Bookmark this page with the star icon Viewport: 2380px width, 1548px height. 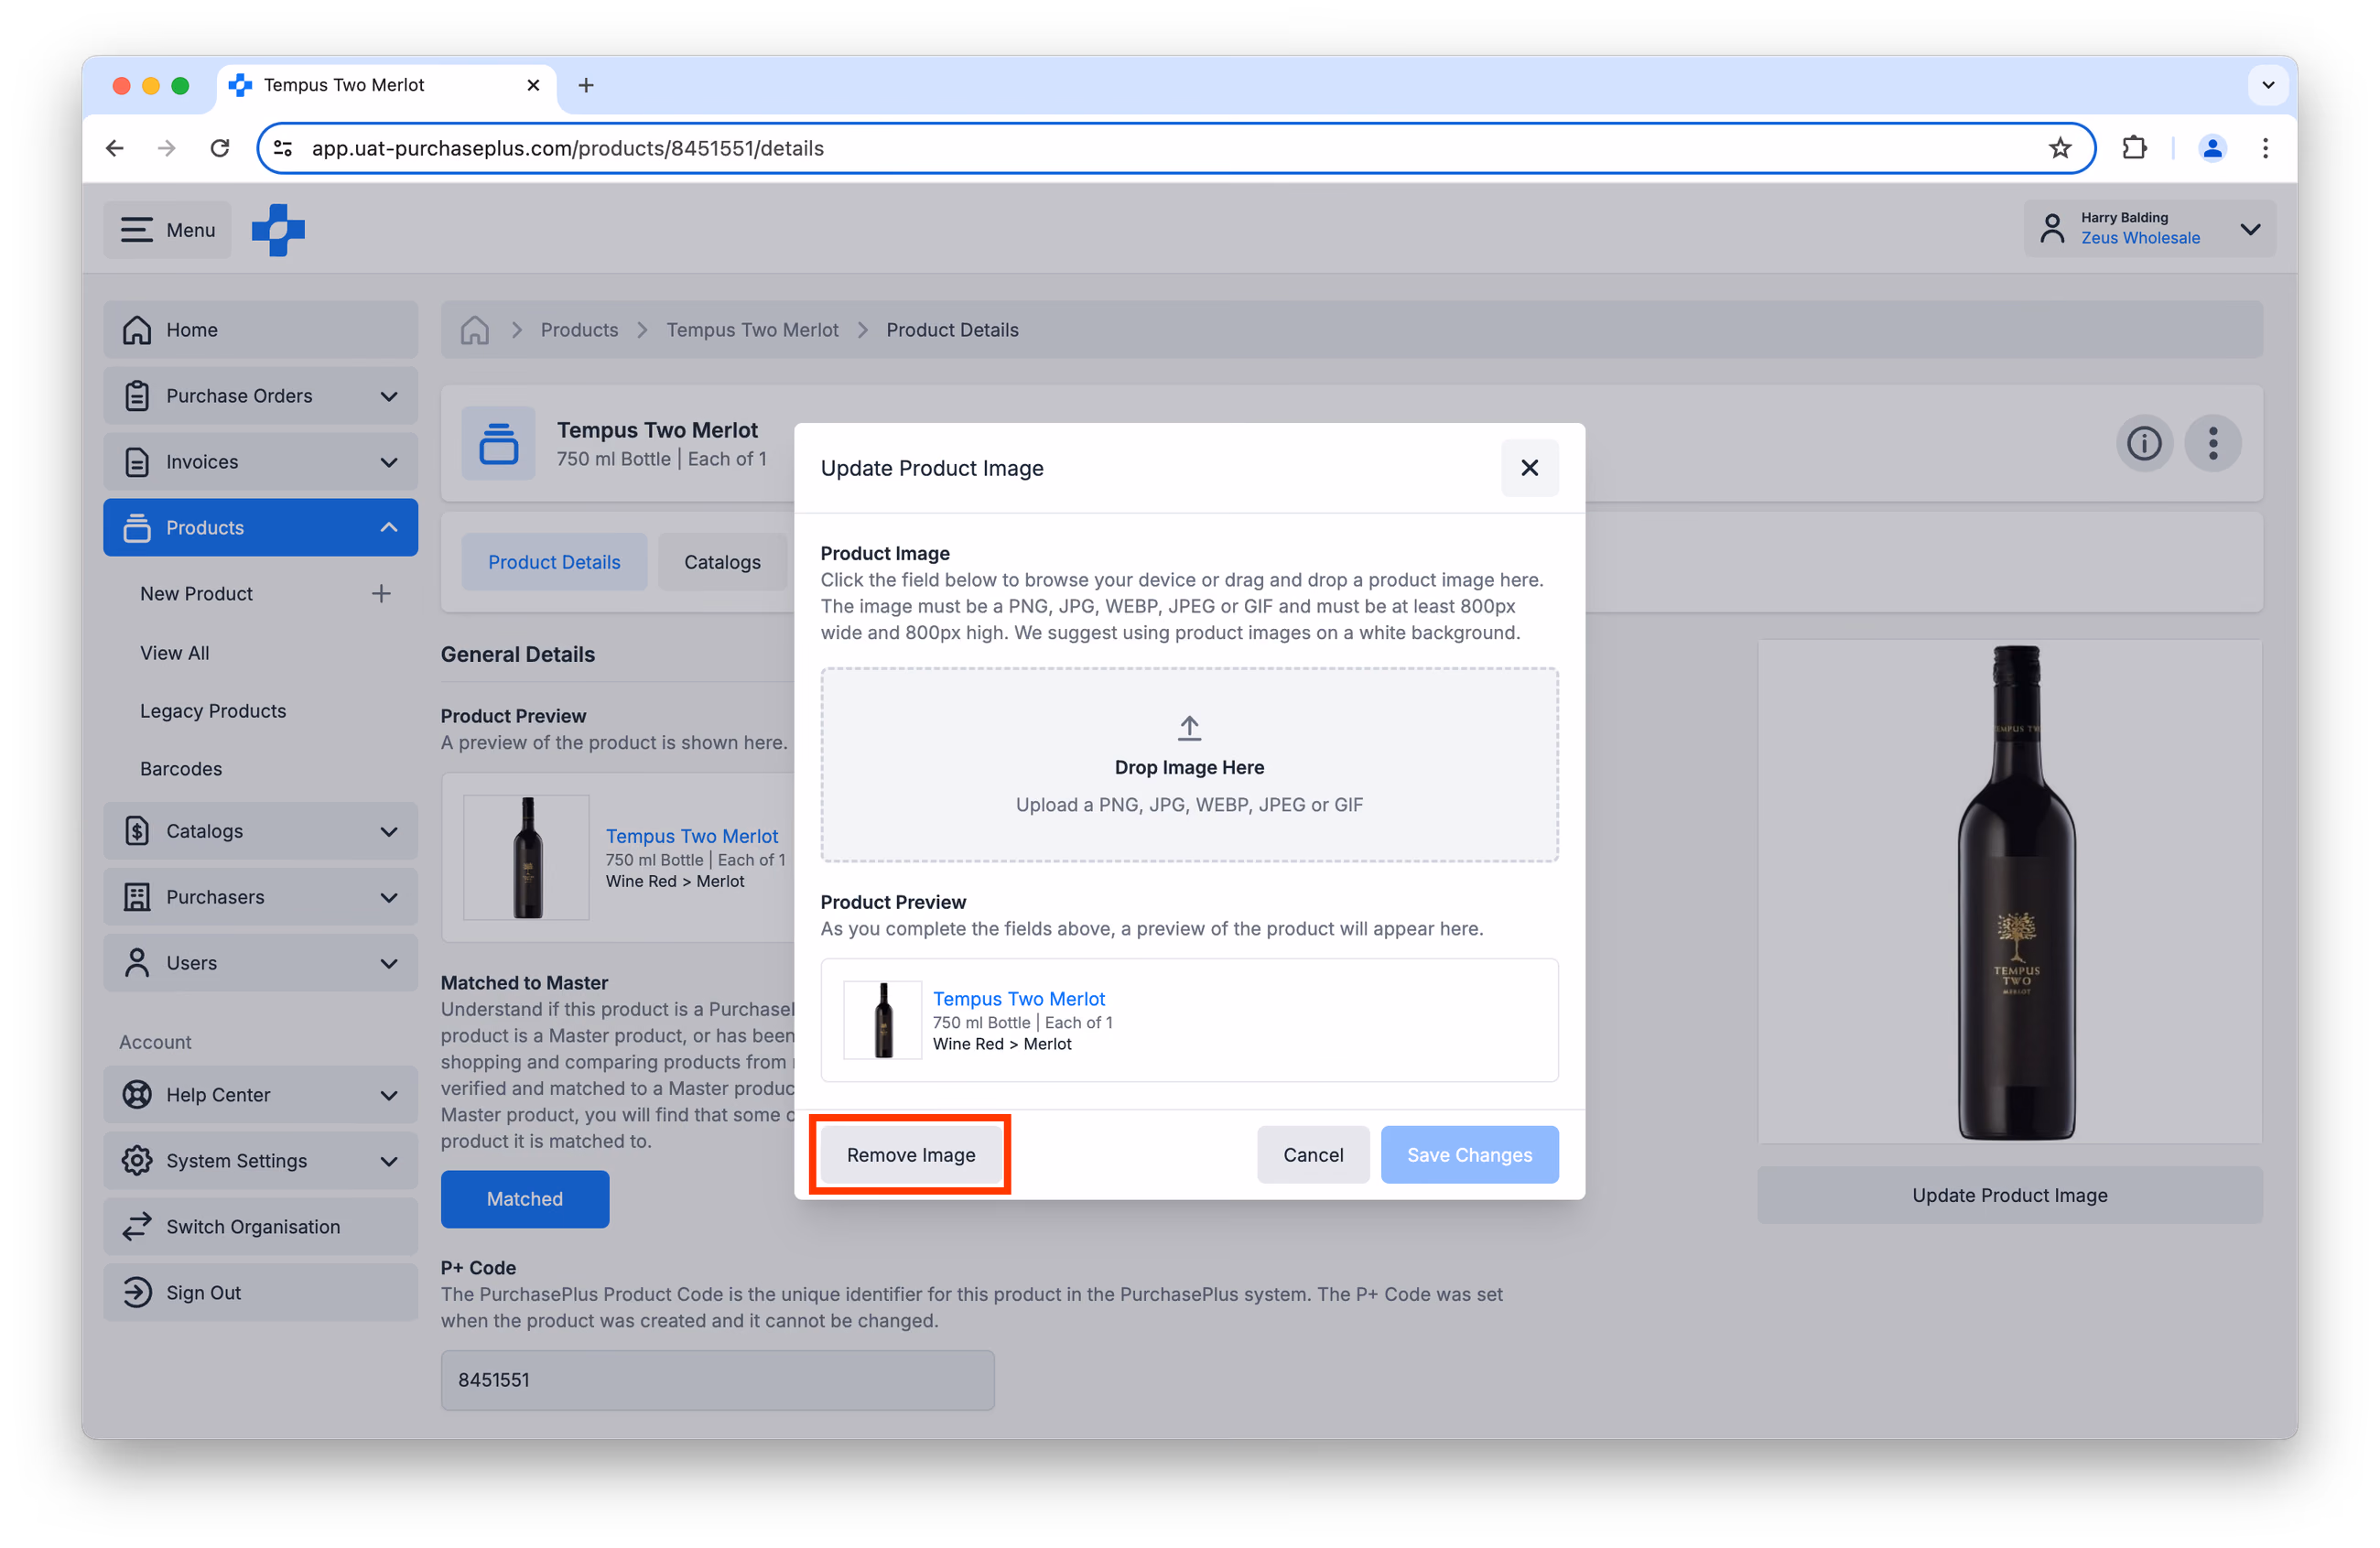tap(2059, 148)
